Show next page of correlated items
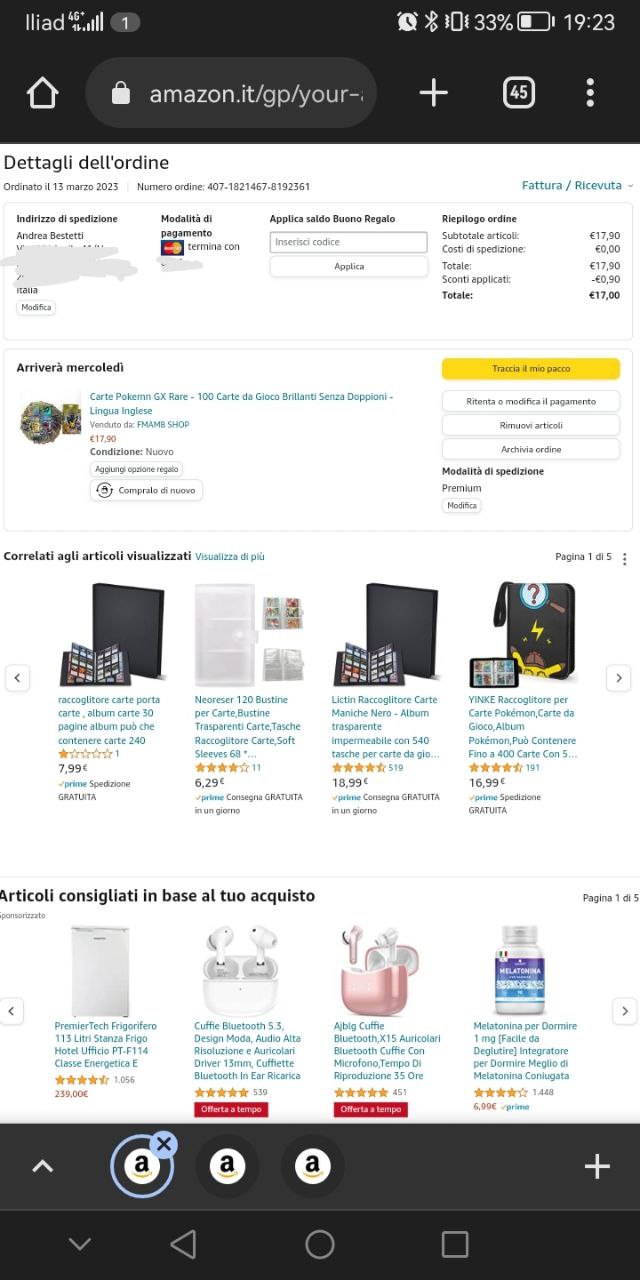The image size is (640, 1280). pos(619,678)
